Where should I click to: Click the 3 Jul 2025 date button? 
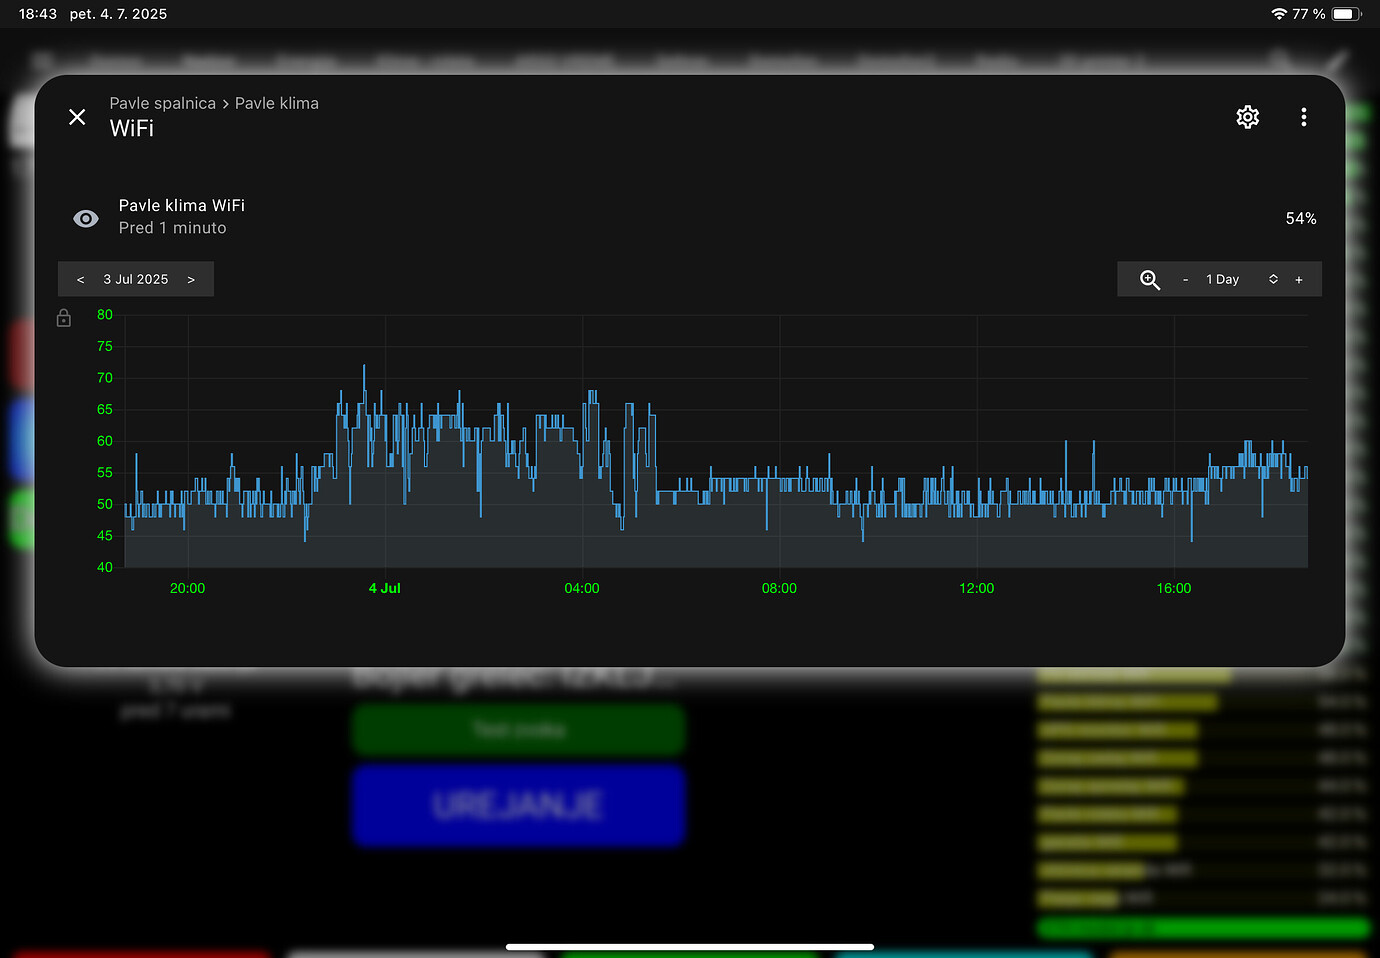(x=136, y=279)
